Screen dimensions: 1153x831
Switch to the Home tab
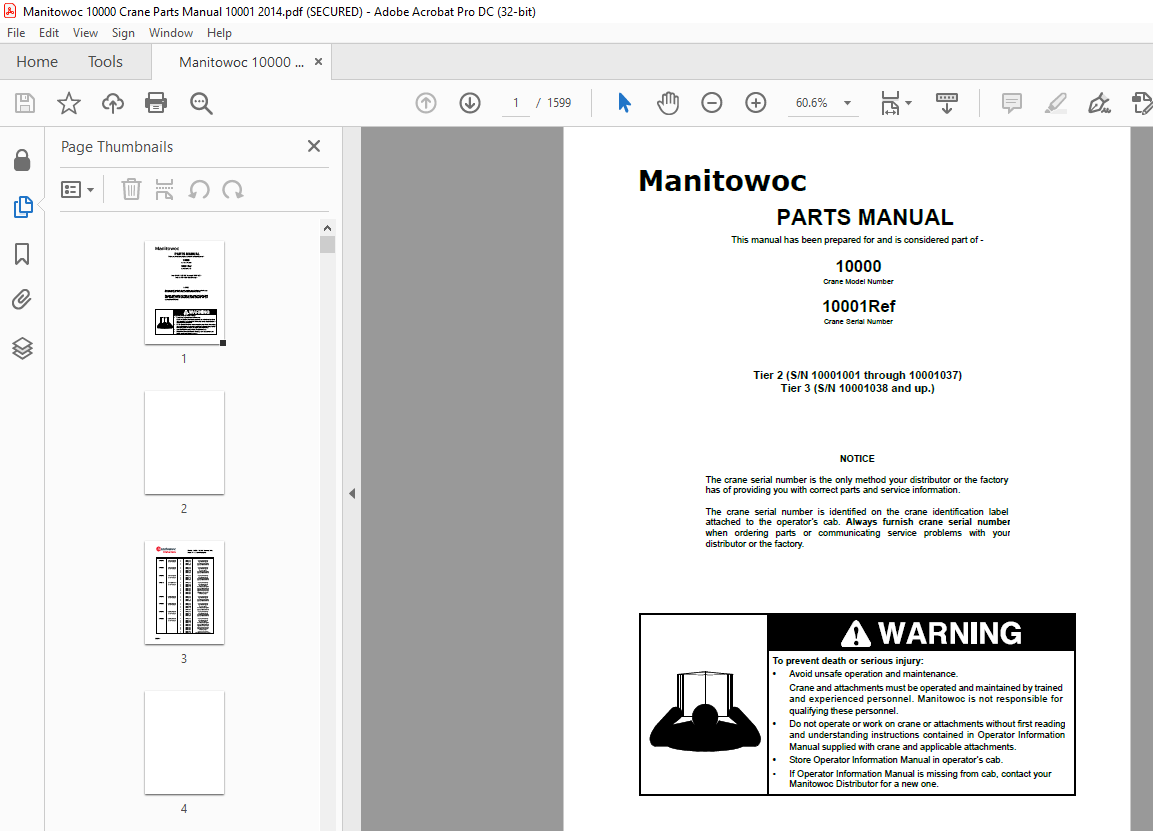point(37,62)
